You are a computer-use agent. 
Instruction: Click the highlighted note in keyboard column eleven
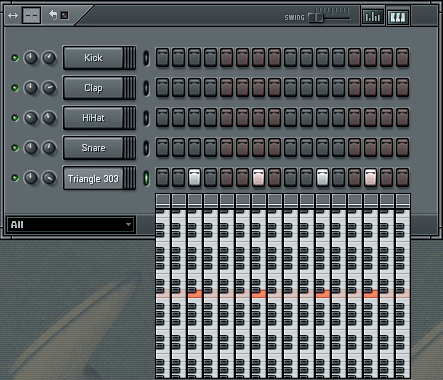[x=323, y=294]
